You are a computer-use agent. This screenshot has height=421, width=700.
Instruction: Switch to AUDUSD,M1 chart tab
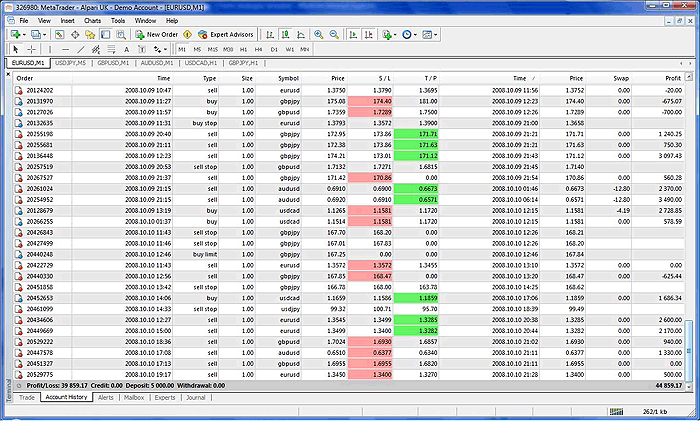[x=157, y=63]
